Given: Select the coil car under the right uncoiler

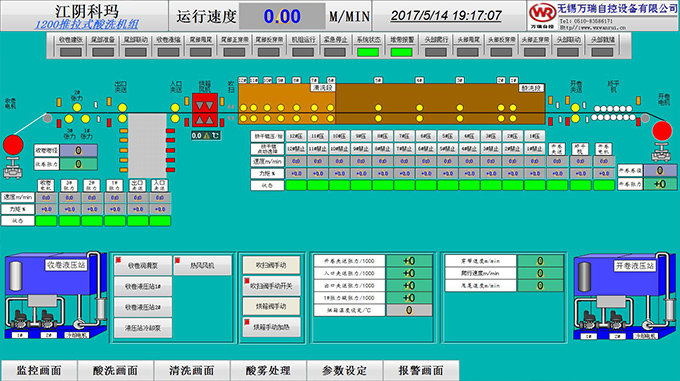Looking at the screenshot, I should click(x=661, y=152).
